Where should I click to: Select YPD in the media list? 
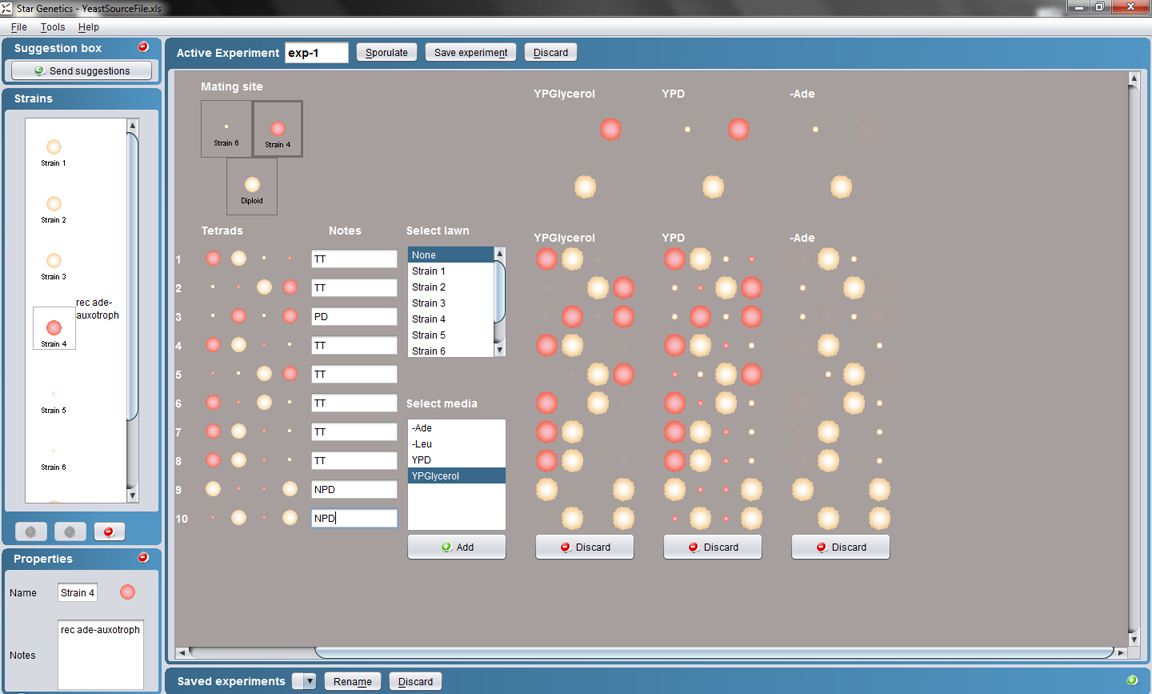[x=422, y=460]
